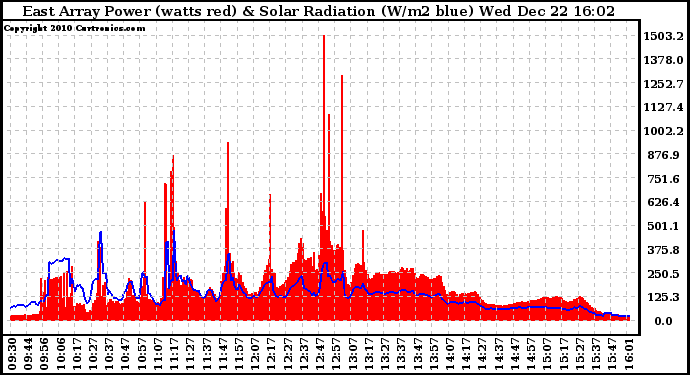Click the 15:37 time label
Viewport: 690px width, 375px height.
596,354
